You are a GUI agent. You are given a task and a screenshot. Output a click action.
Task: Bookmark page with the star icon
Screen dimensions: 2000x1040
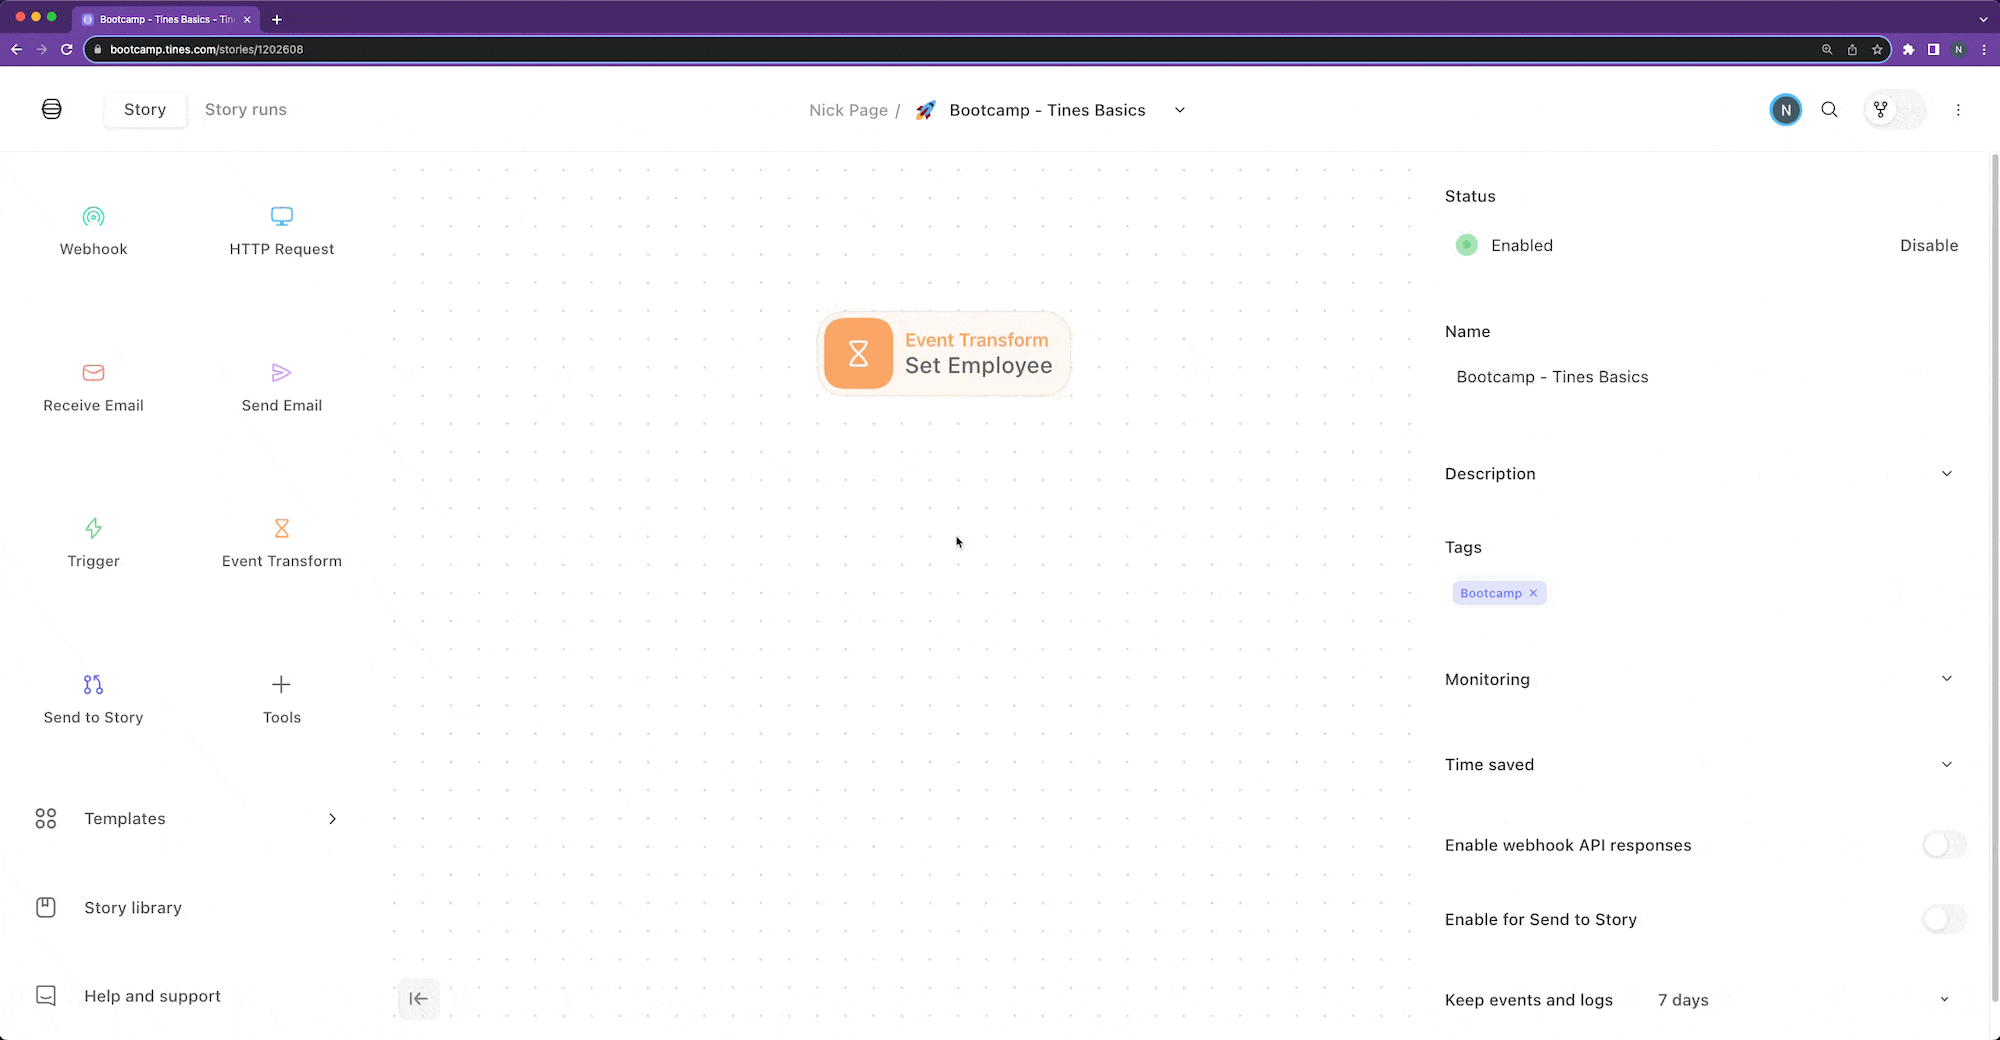click(1877, 49)
